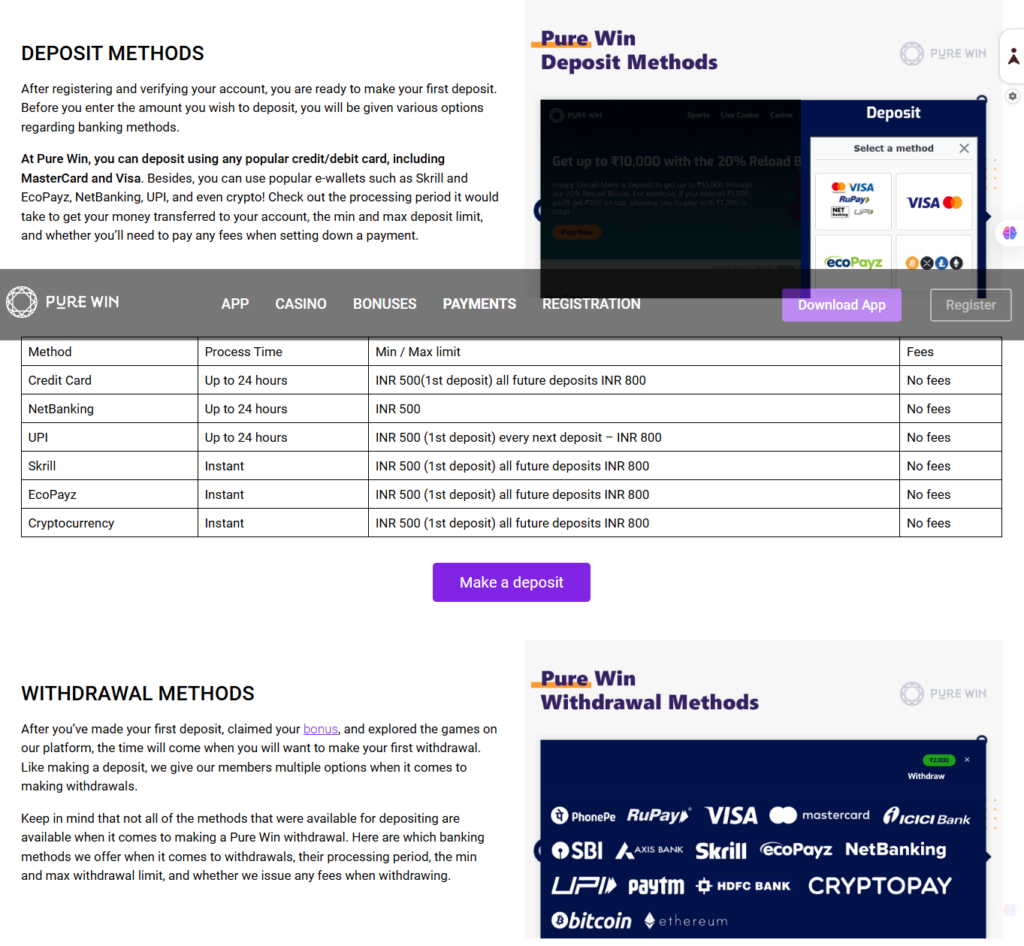This screenshot has width=1024, height=946.
Task: Click the Download App button
Action: 841,304
